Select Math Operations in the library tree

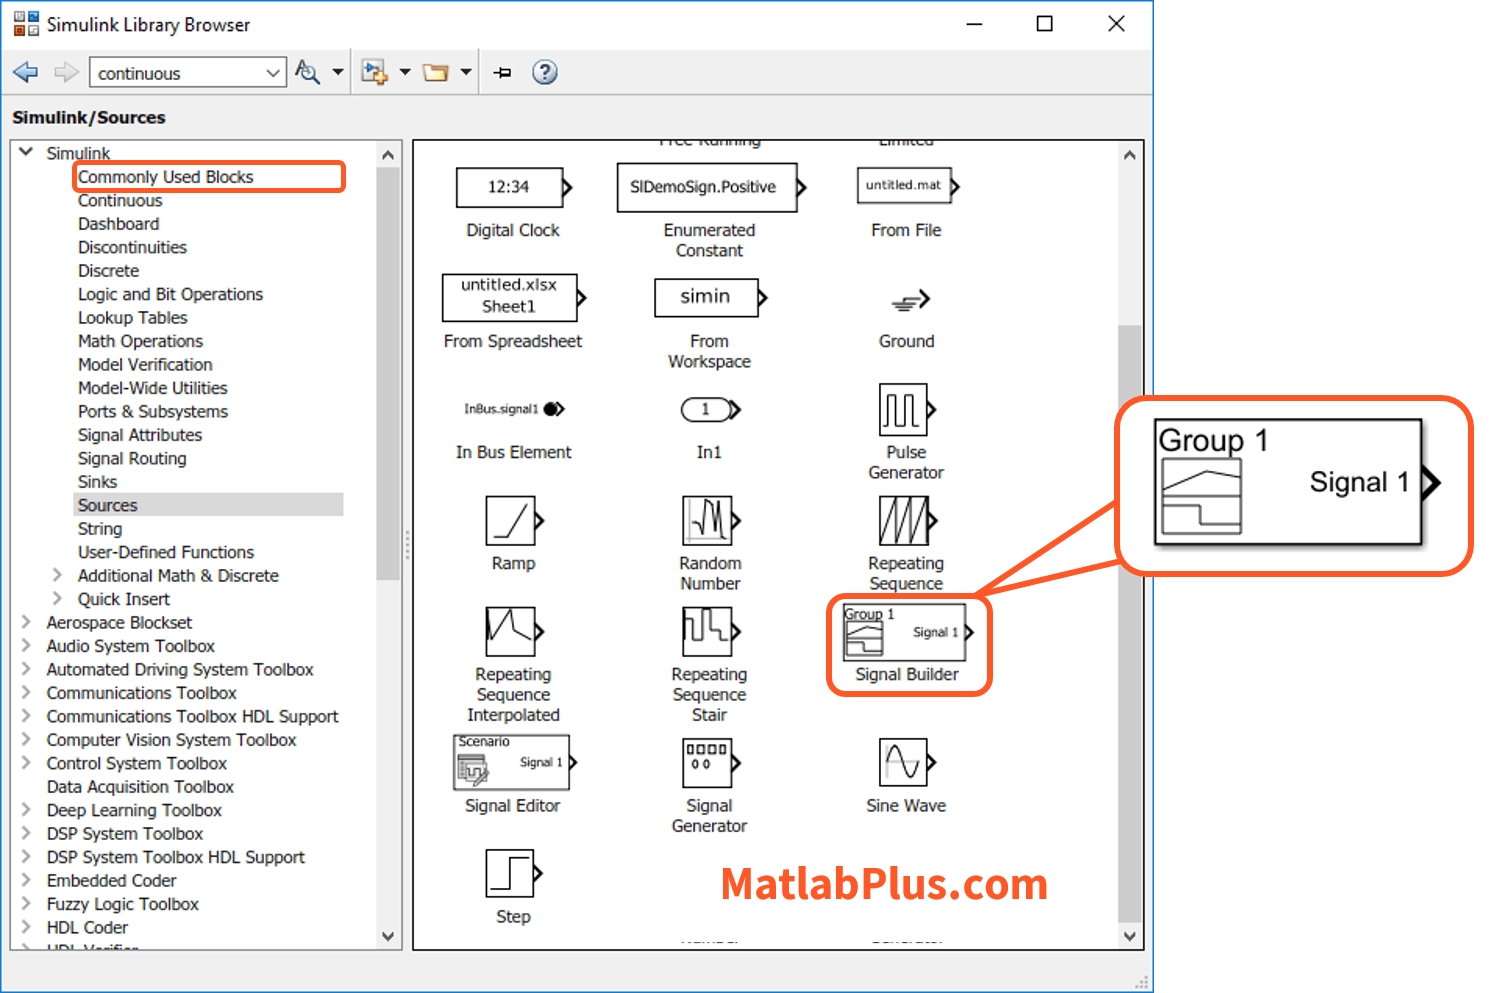click(x=140, y=341)
